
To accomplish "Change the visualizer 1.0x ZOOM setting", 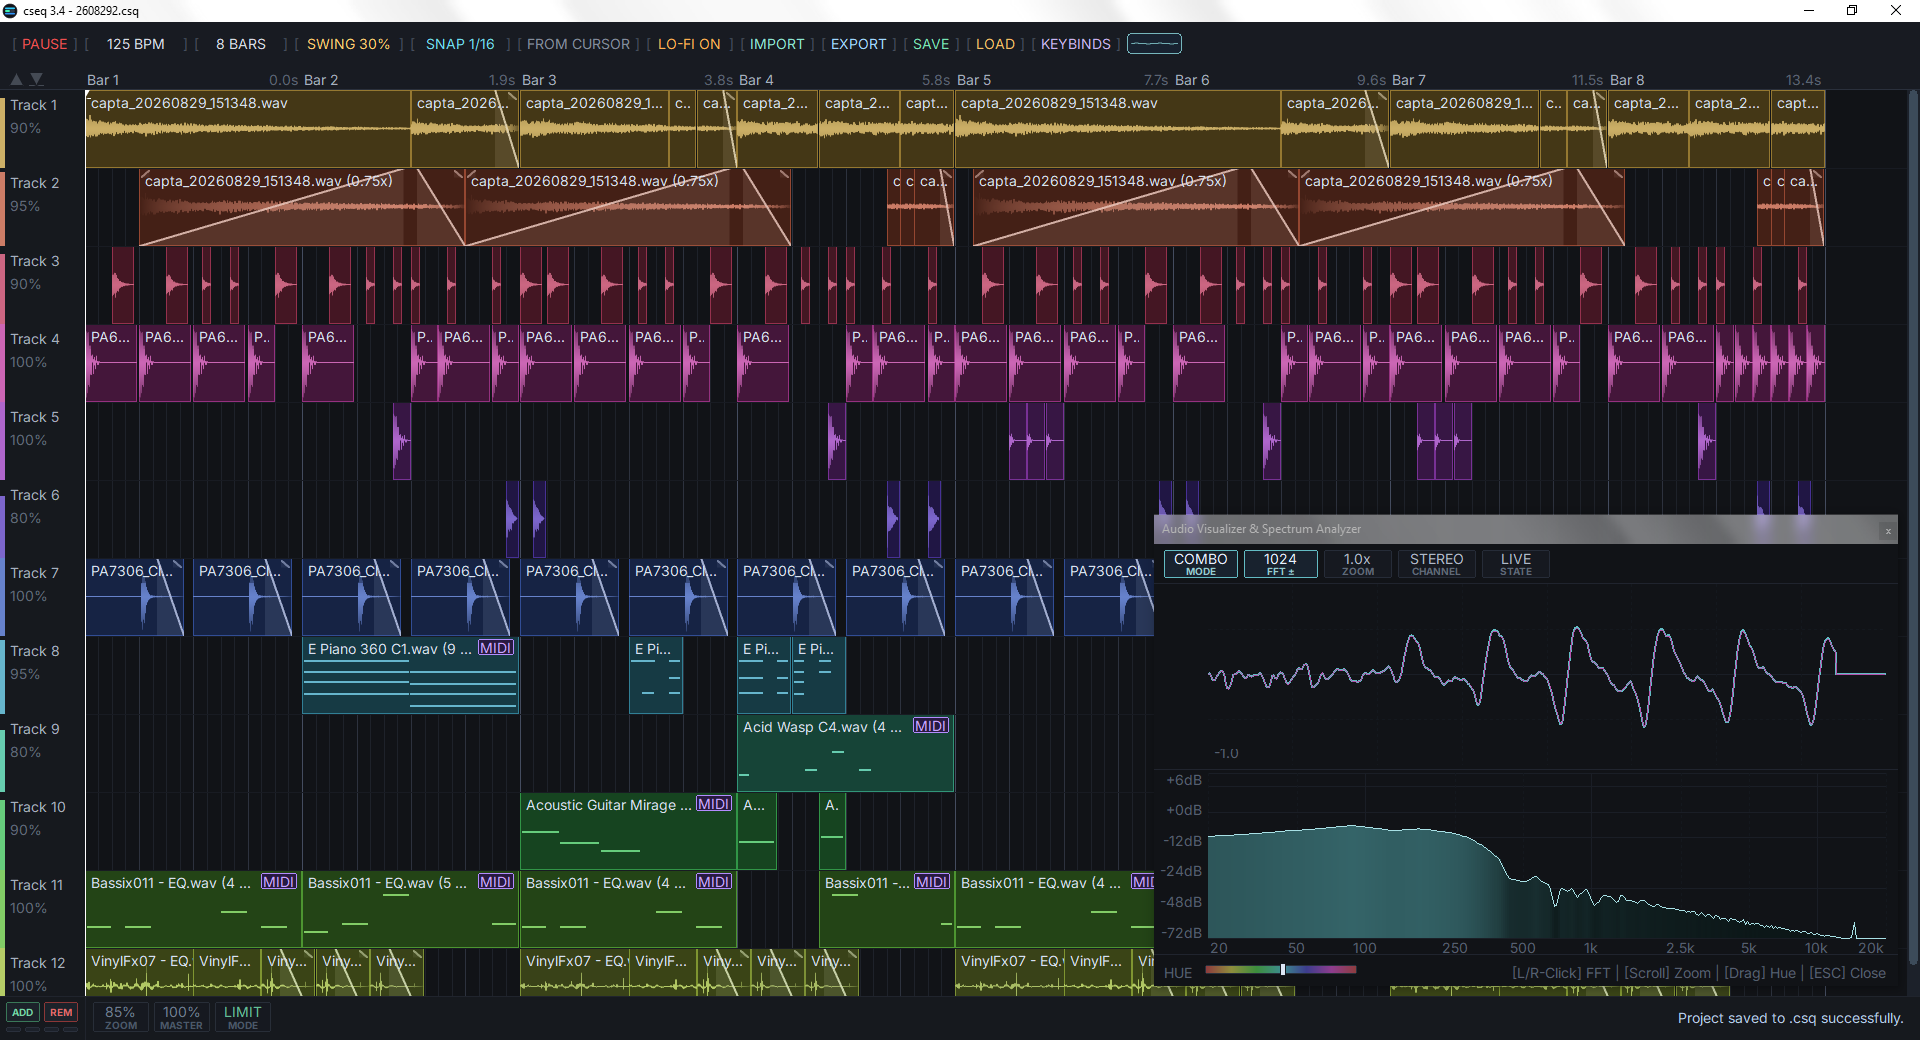I will click(x=1357, y=564).
